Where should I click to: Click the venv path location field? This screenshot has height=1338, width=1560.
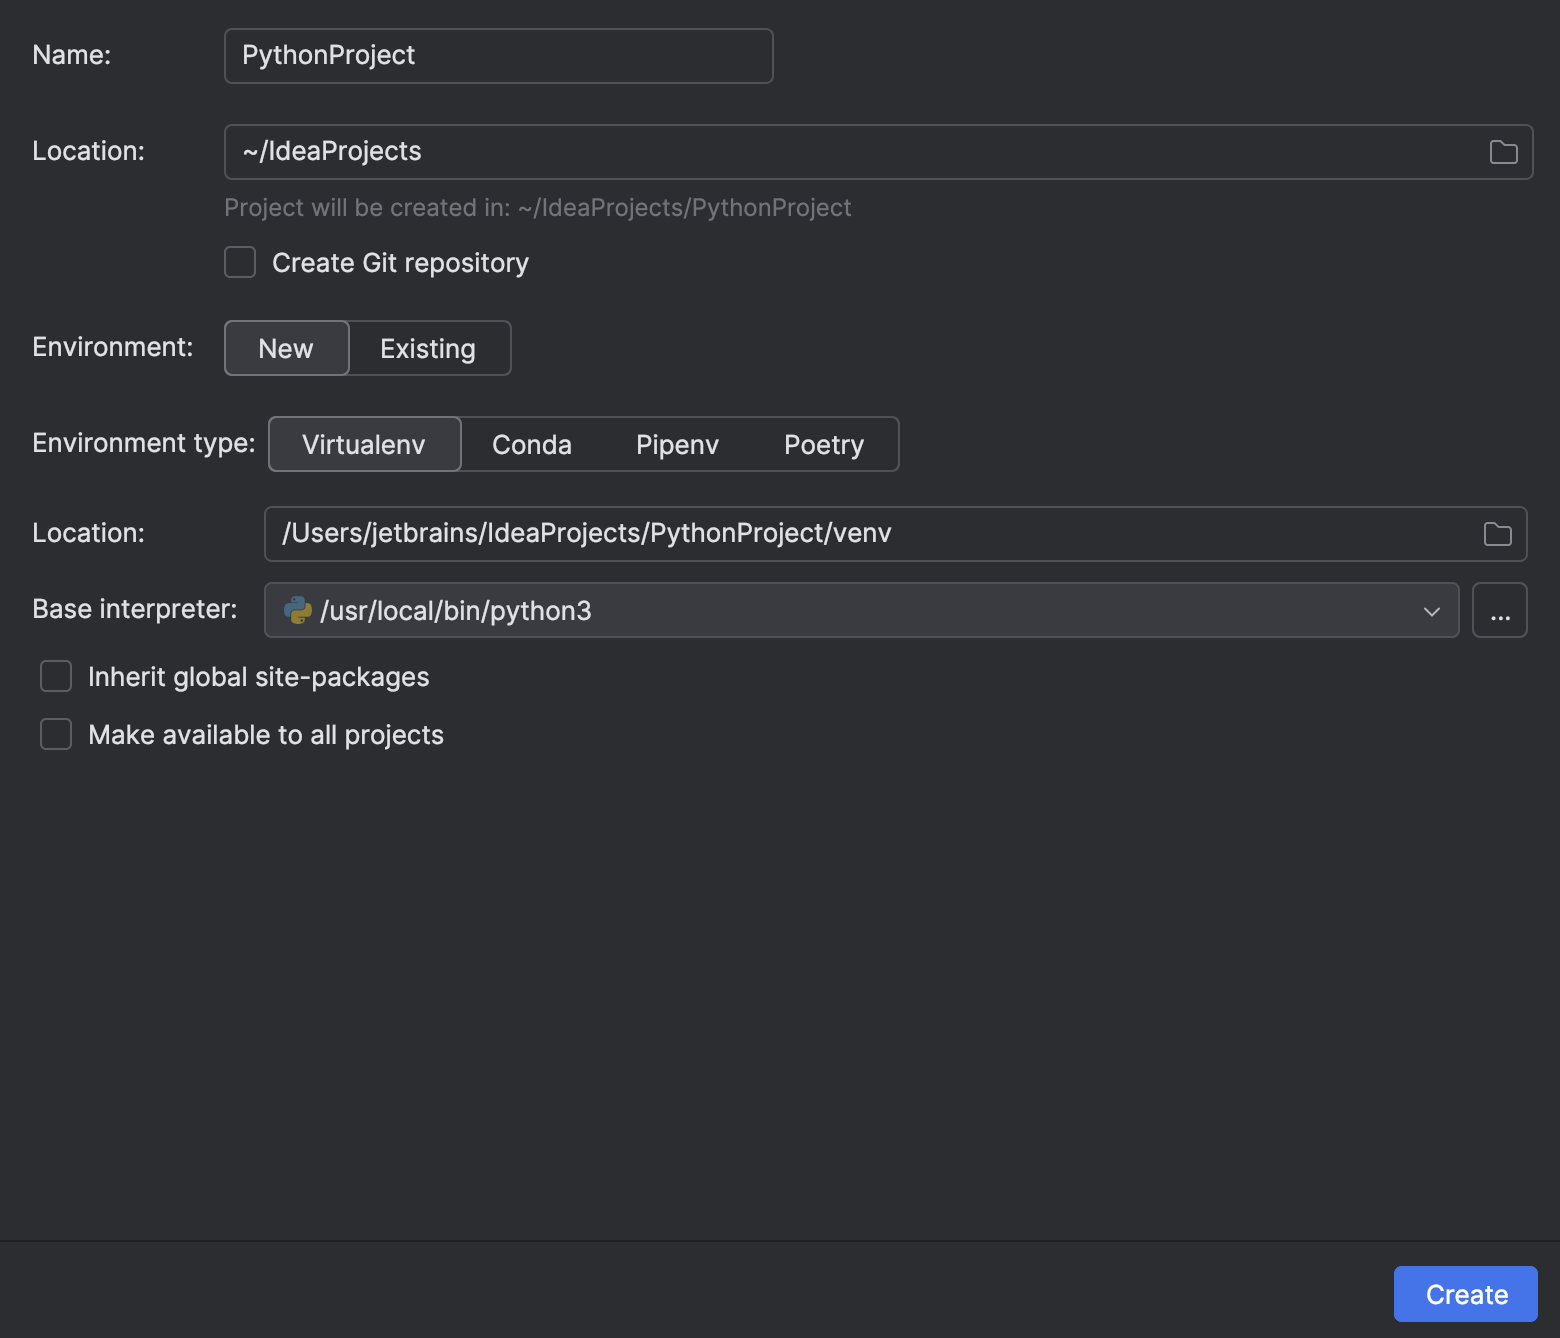[x=700, y=533]
